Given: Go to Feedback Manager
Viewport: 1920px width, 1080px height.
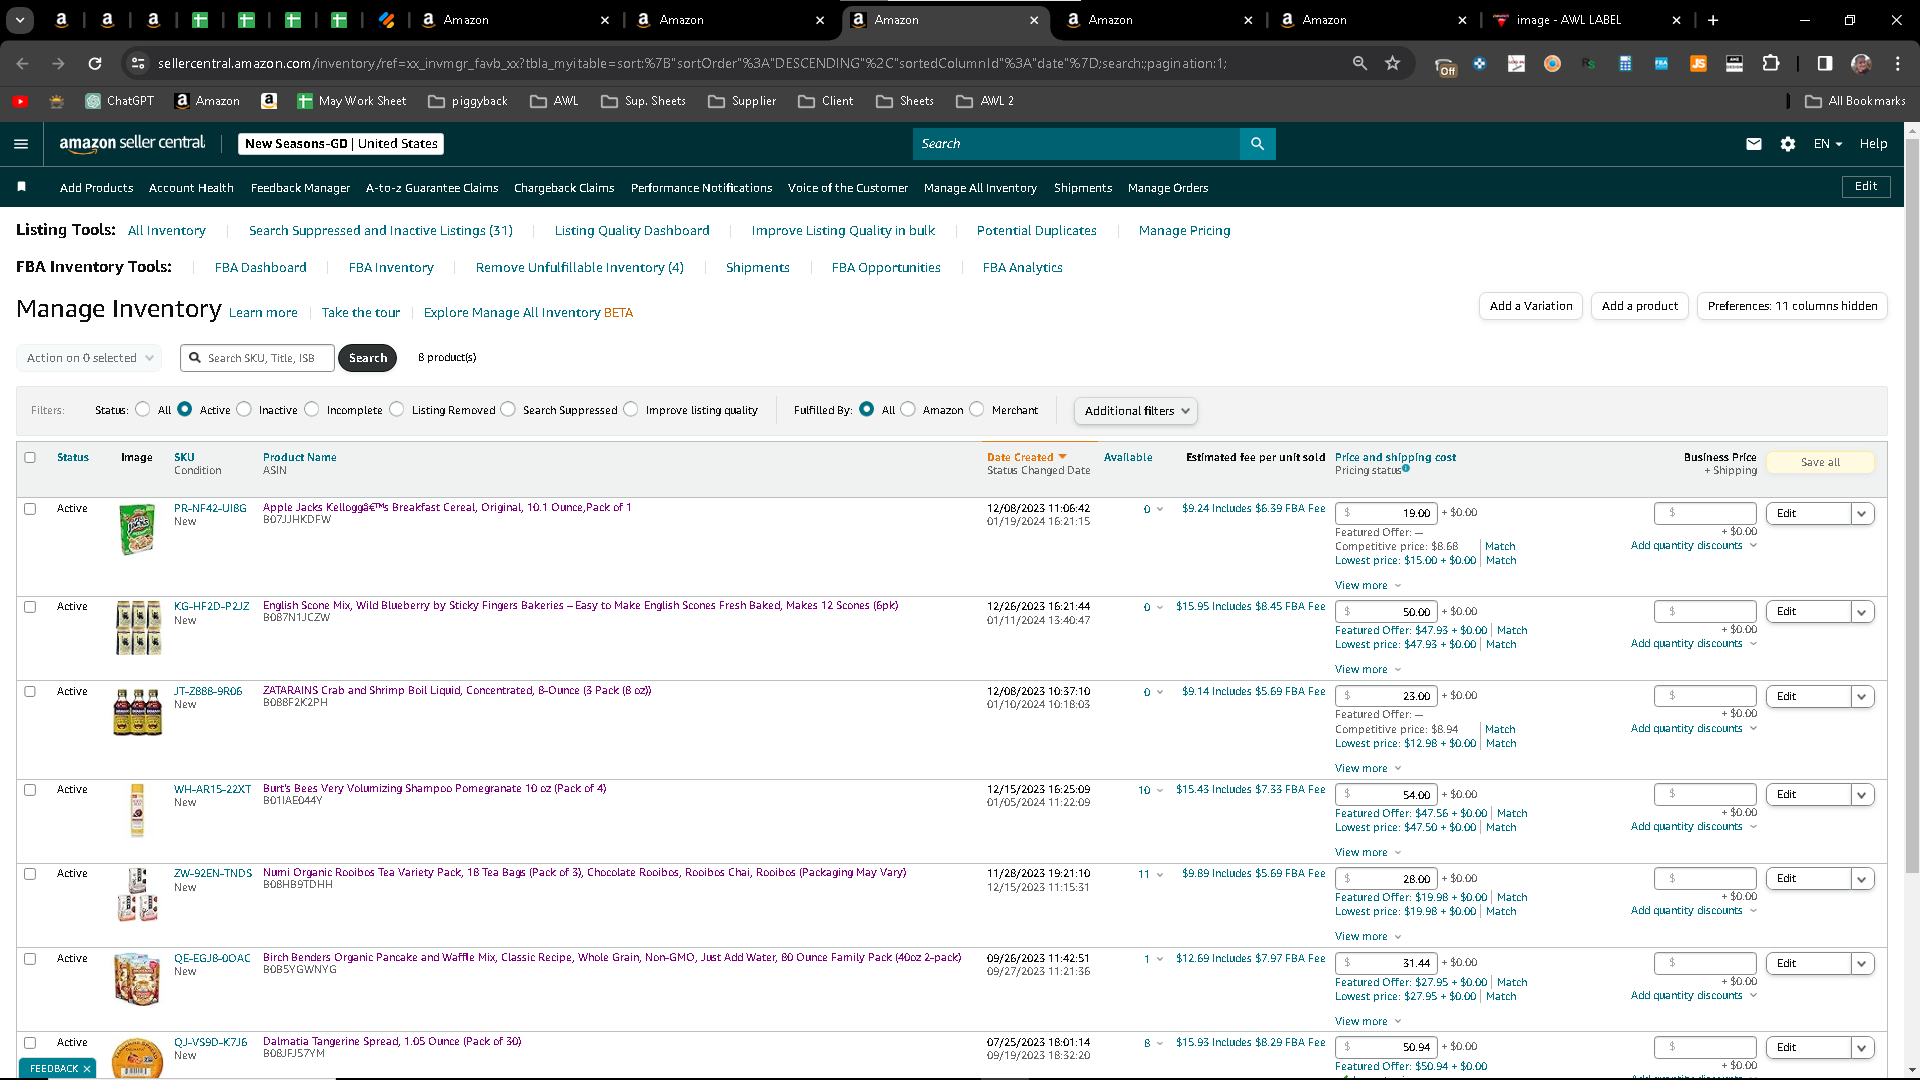Looking at the screenshot, I should click(x=300, y=188).
